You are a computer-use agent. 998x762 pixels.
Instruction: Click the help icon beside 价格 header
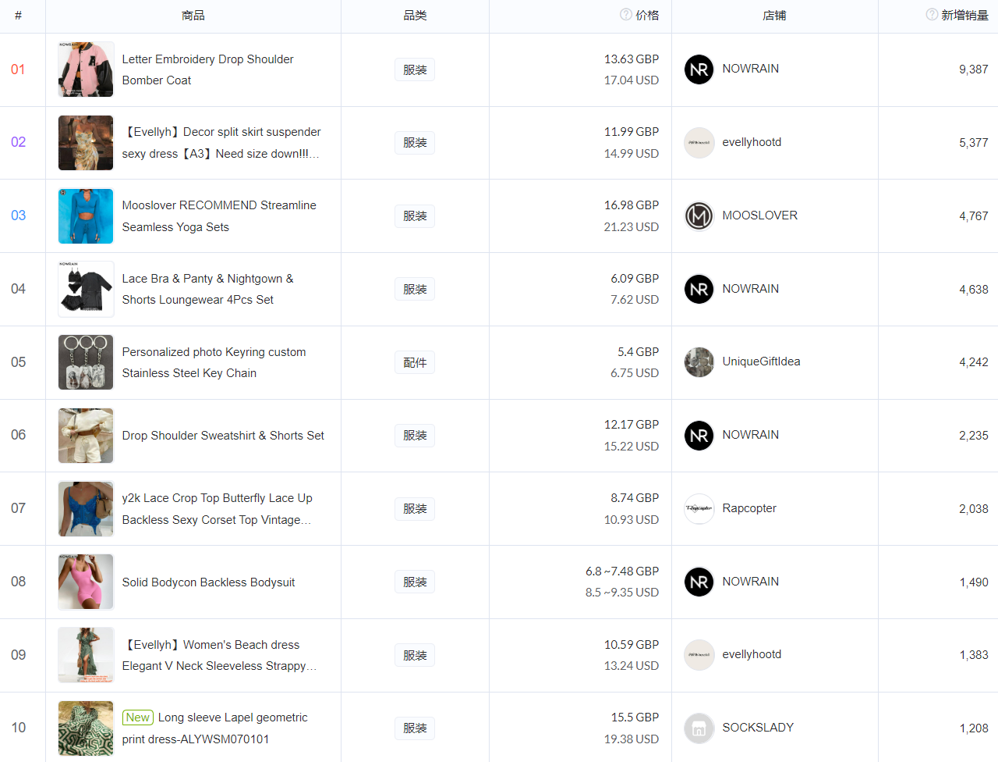[x=626, y=15]
